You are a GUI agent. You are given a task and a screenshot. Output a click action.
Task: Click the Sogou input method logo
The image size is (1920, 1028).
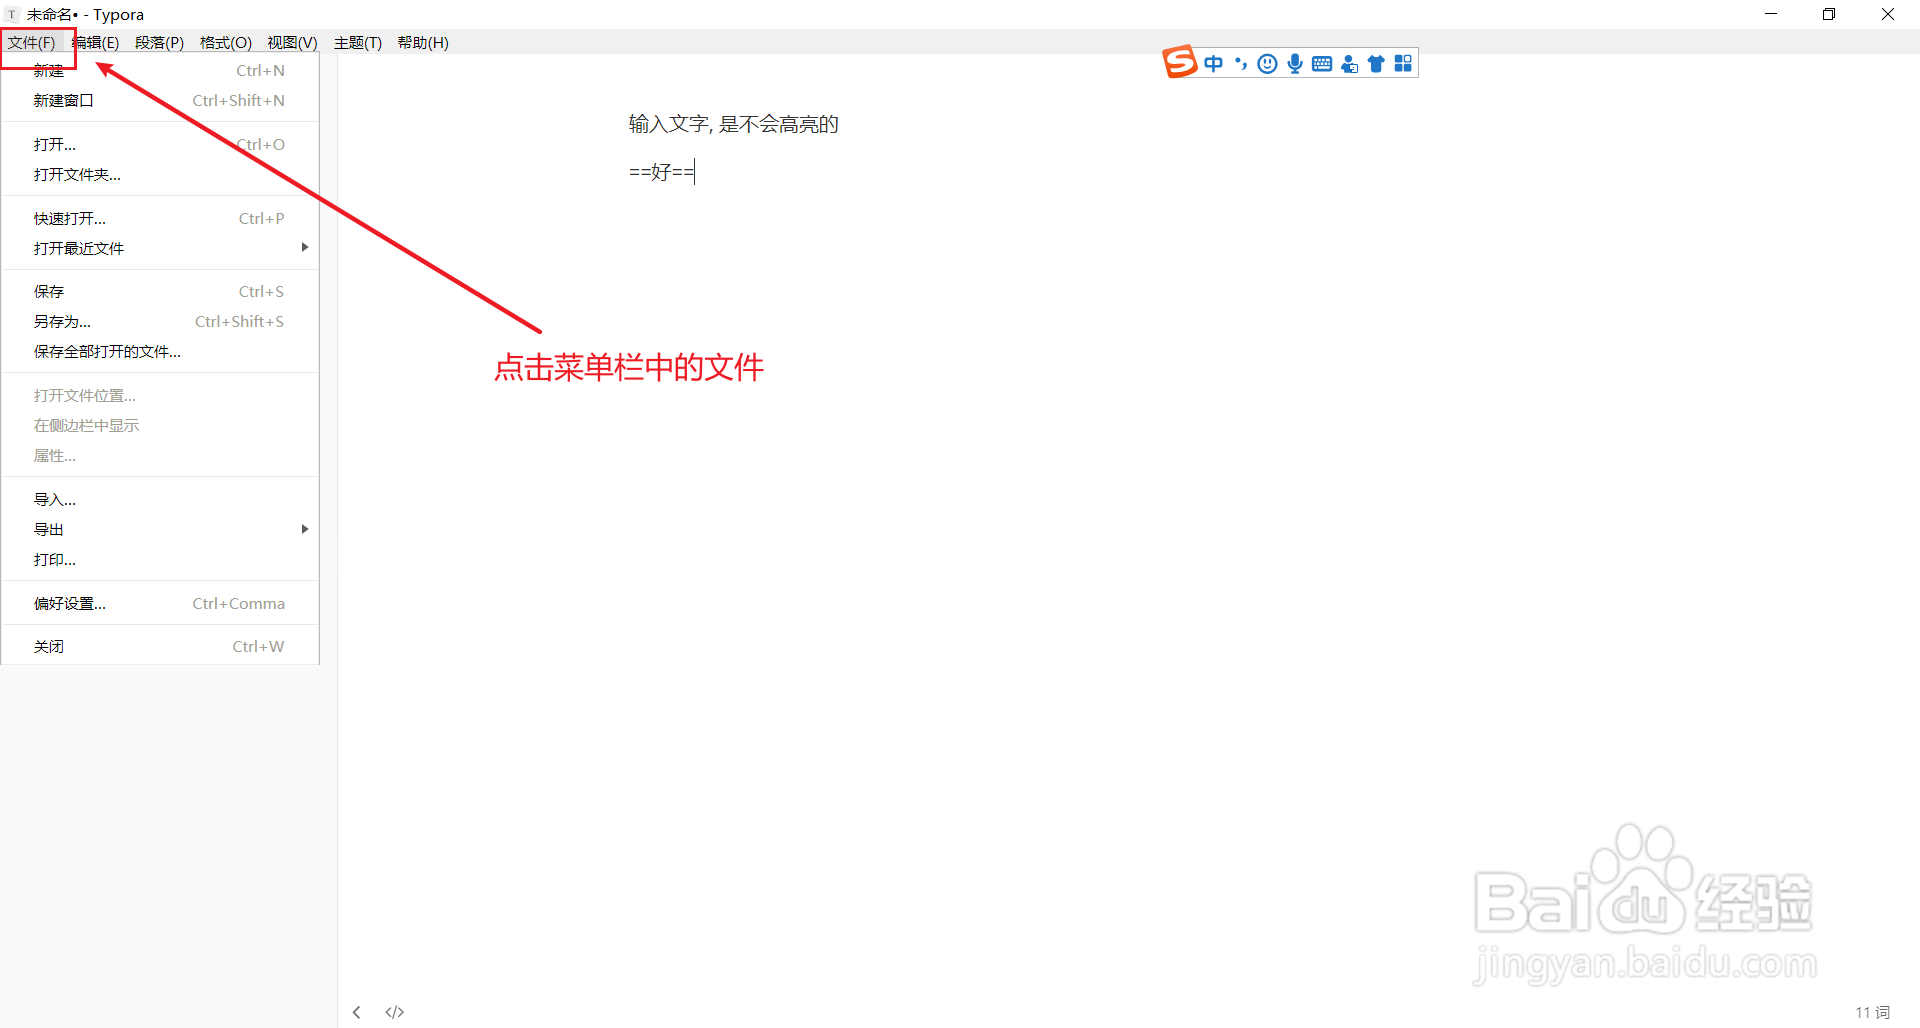tap(1180, 62)
